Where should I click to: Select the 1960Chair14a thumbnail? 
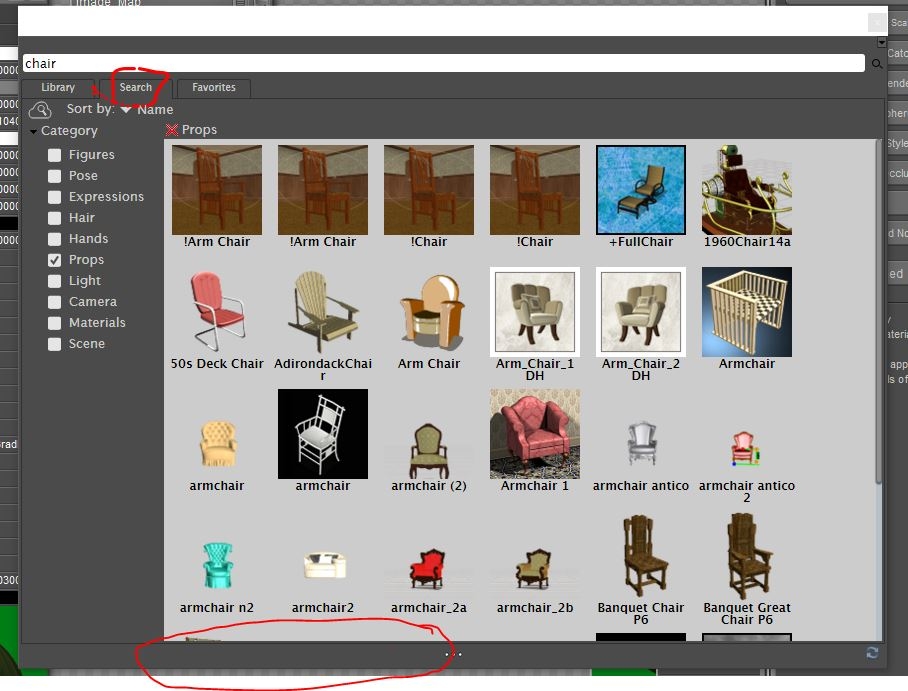746,190
